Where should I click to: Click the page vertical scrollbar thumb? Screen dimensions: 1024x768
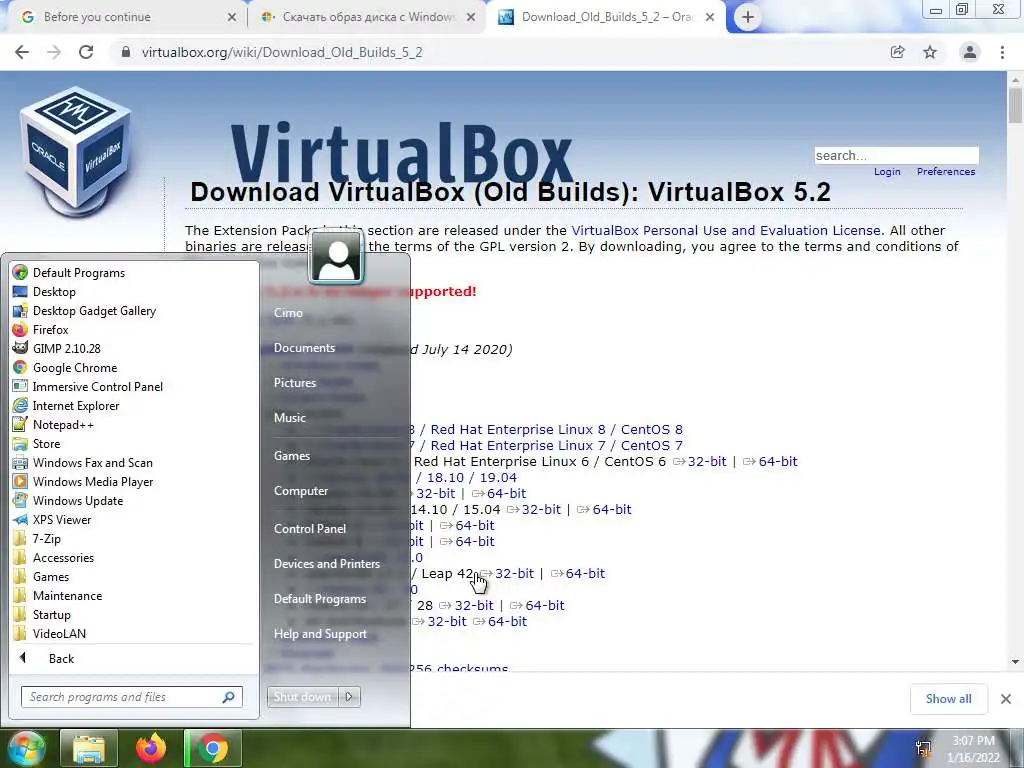[1015, 106]
